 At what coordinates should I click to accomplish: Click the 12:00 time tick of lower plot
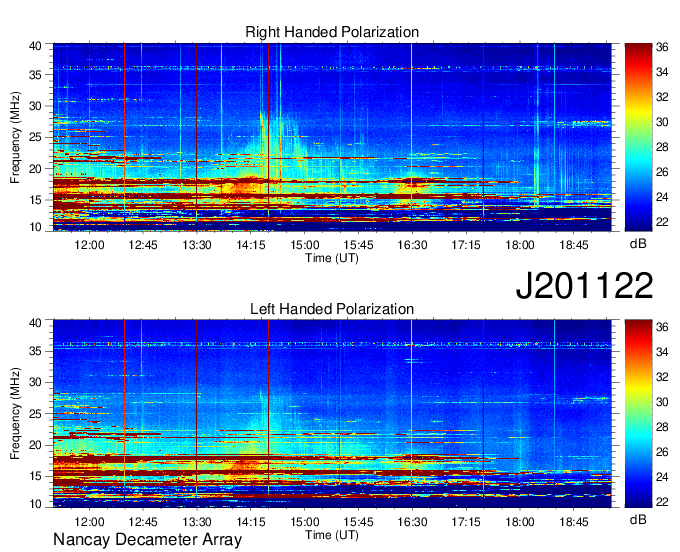(89, 522)
